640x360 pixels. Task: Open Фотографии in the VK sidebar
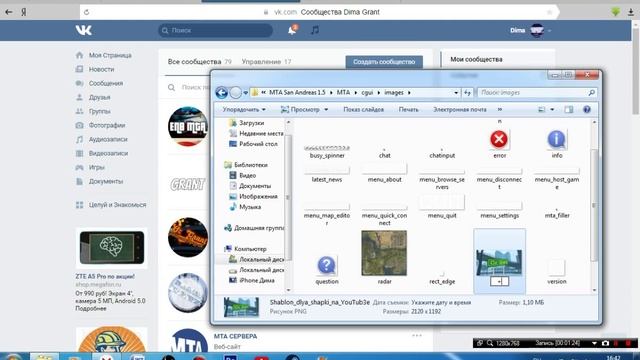[107, 125]
